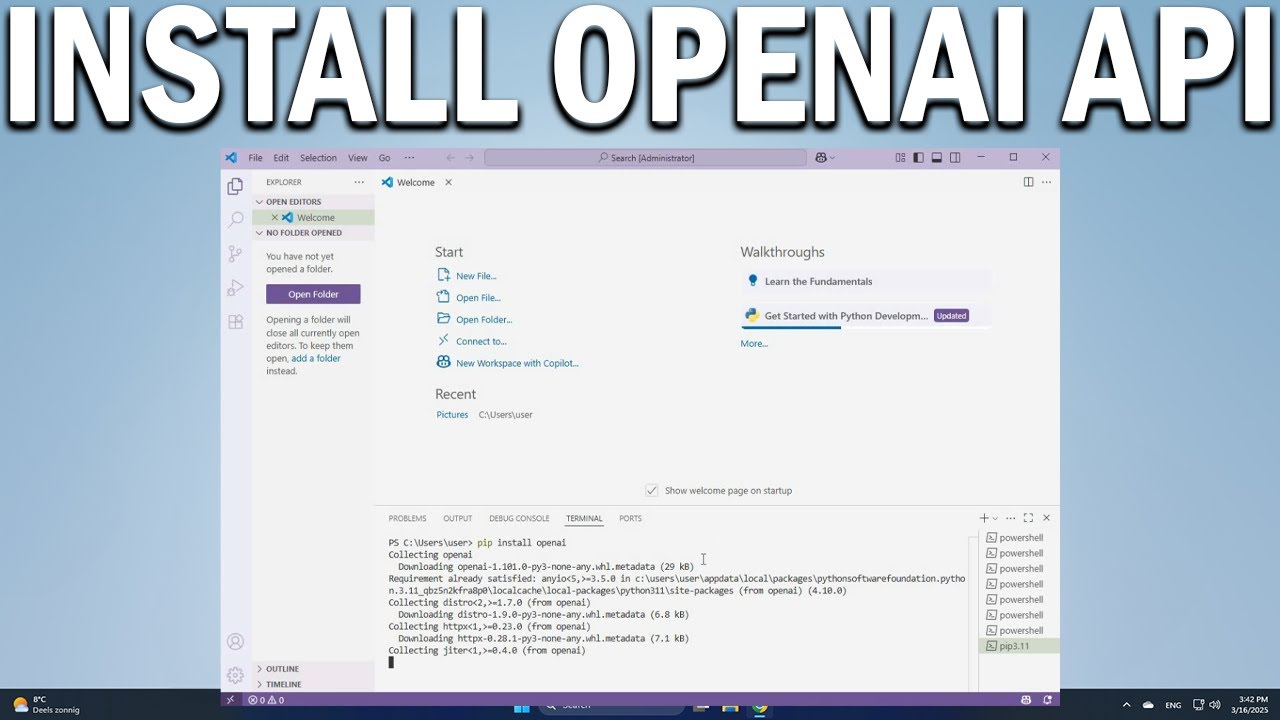Open the Explorer view in activity bar

pyautogui.click(x=235, y=186)
